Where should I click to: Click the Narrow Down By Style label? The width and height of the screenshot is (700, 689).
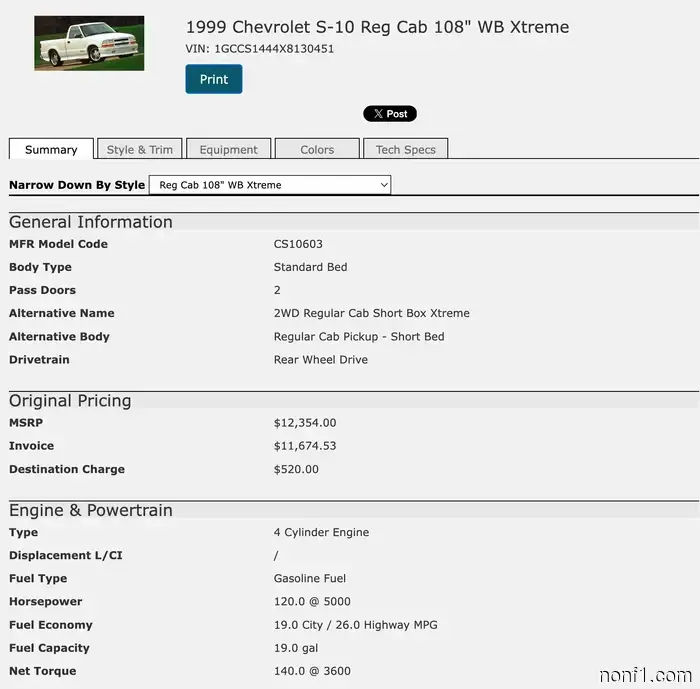click(77, 185)
